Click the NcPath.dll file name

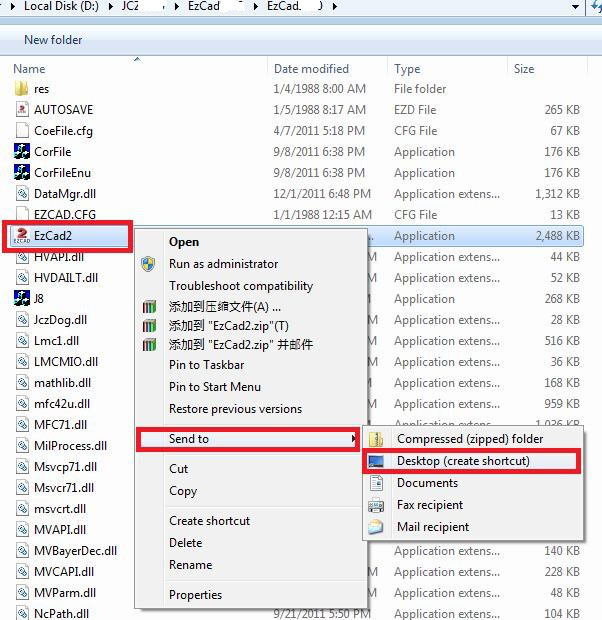coord(61,614)
